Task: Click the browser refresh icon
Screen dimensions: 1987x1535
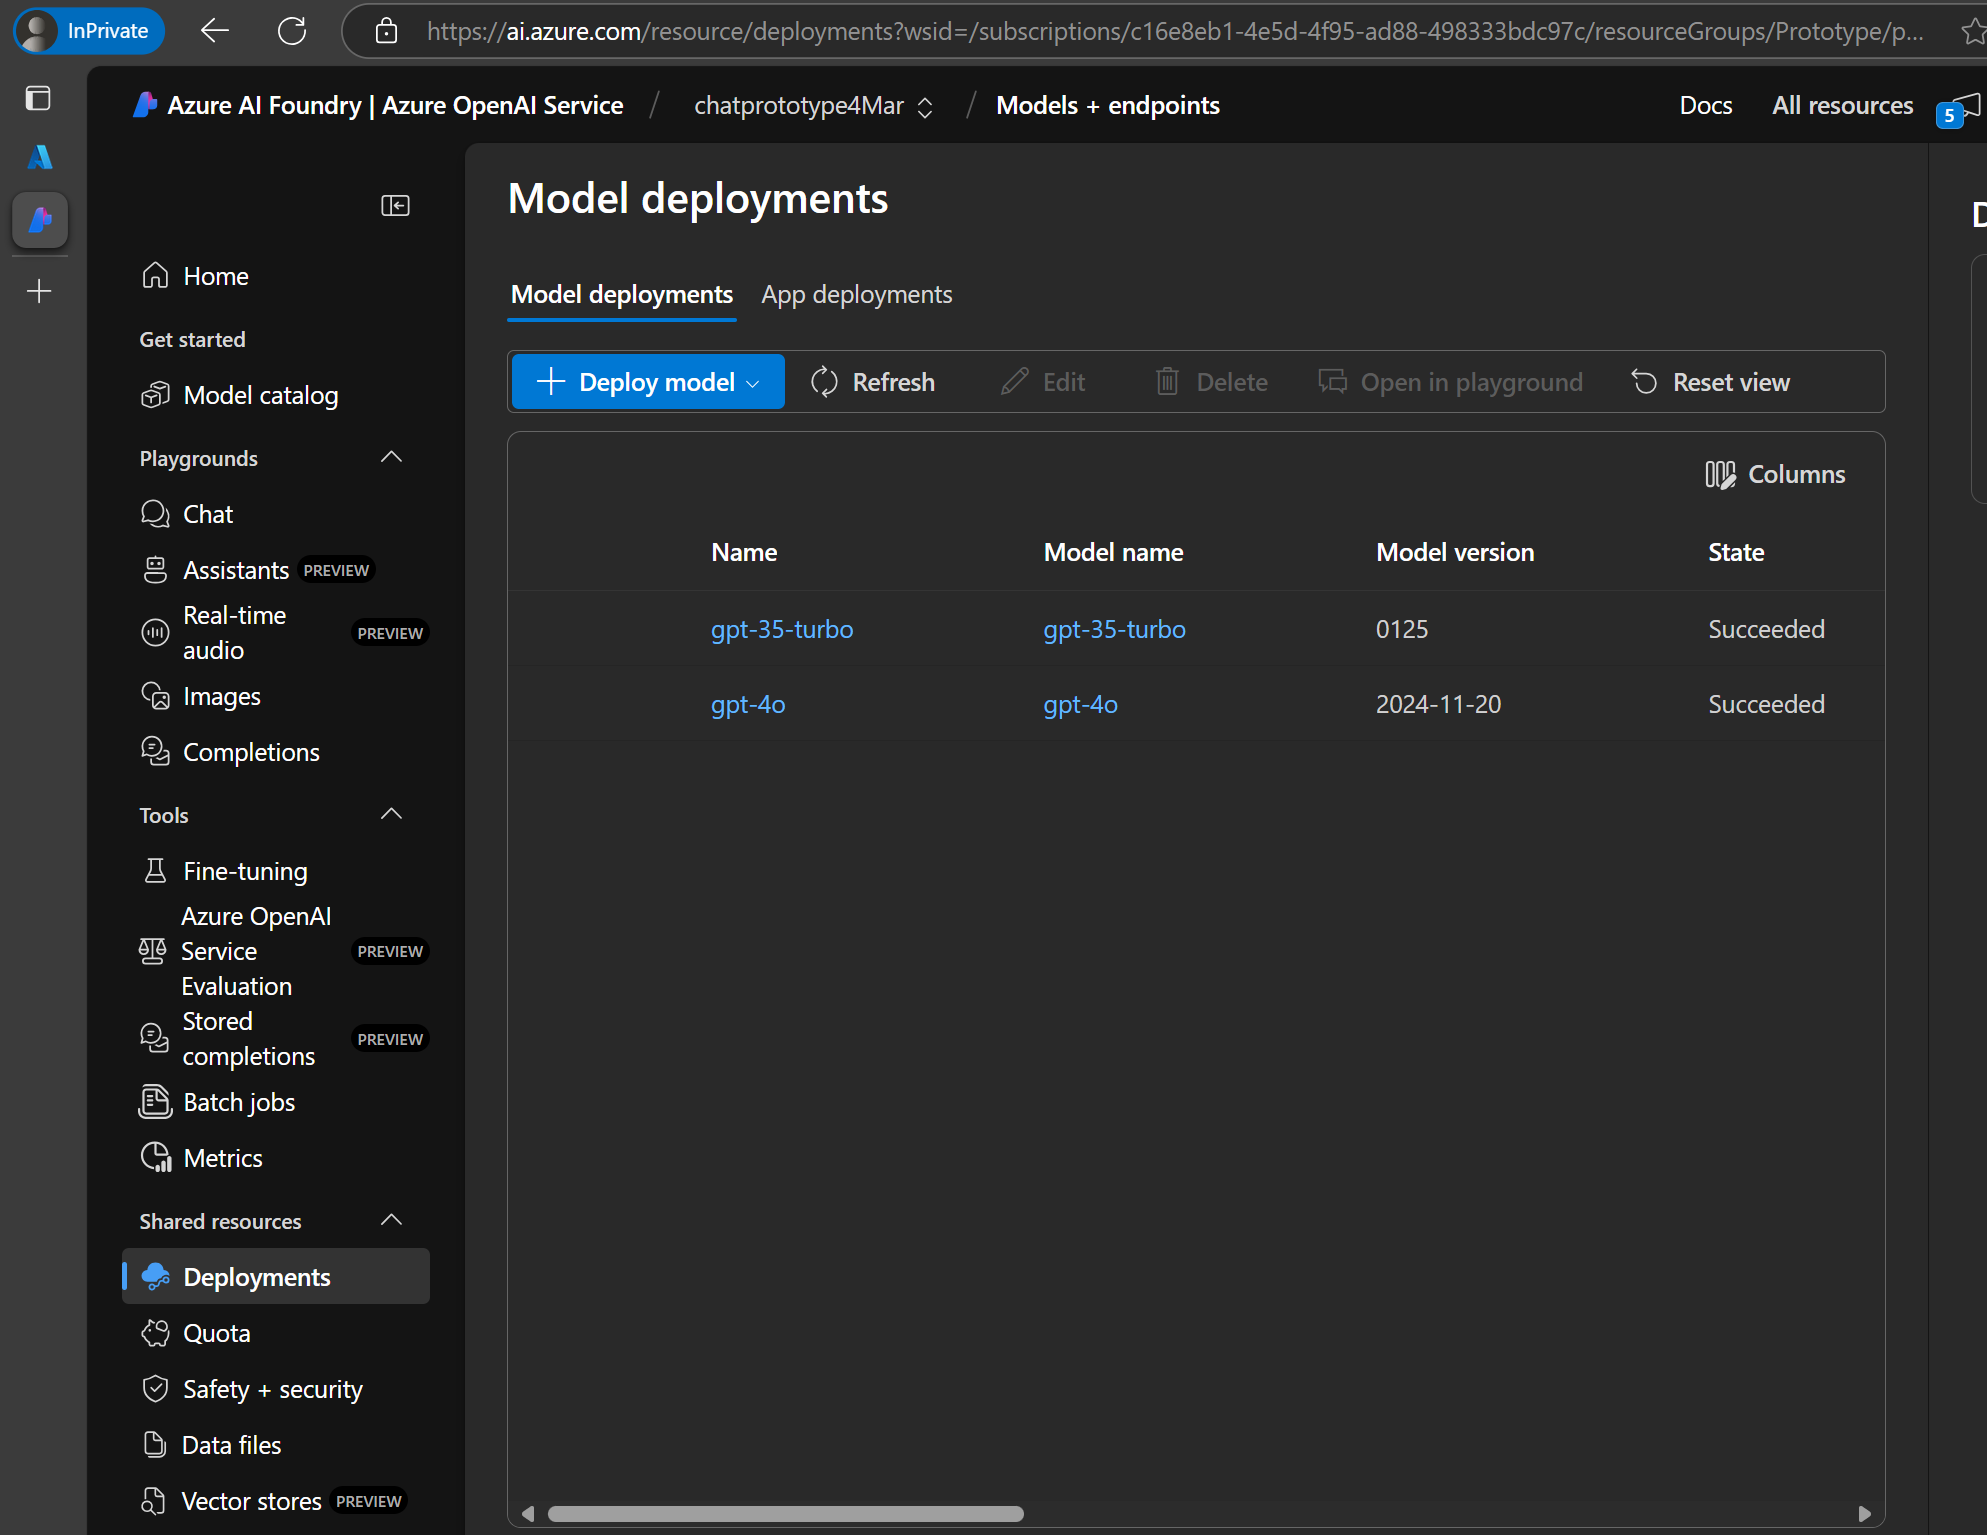Action: pyautogui.click(x=292, y=31)
